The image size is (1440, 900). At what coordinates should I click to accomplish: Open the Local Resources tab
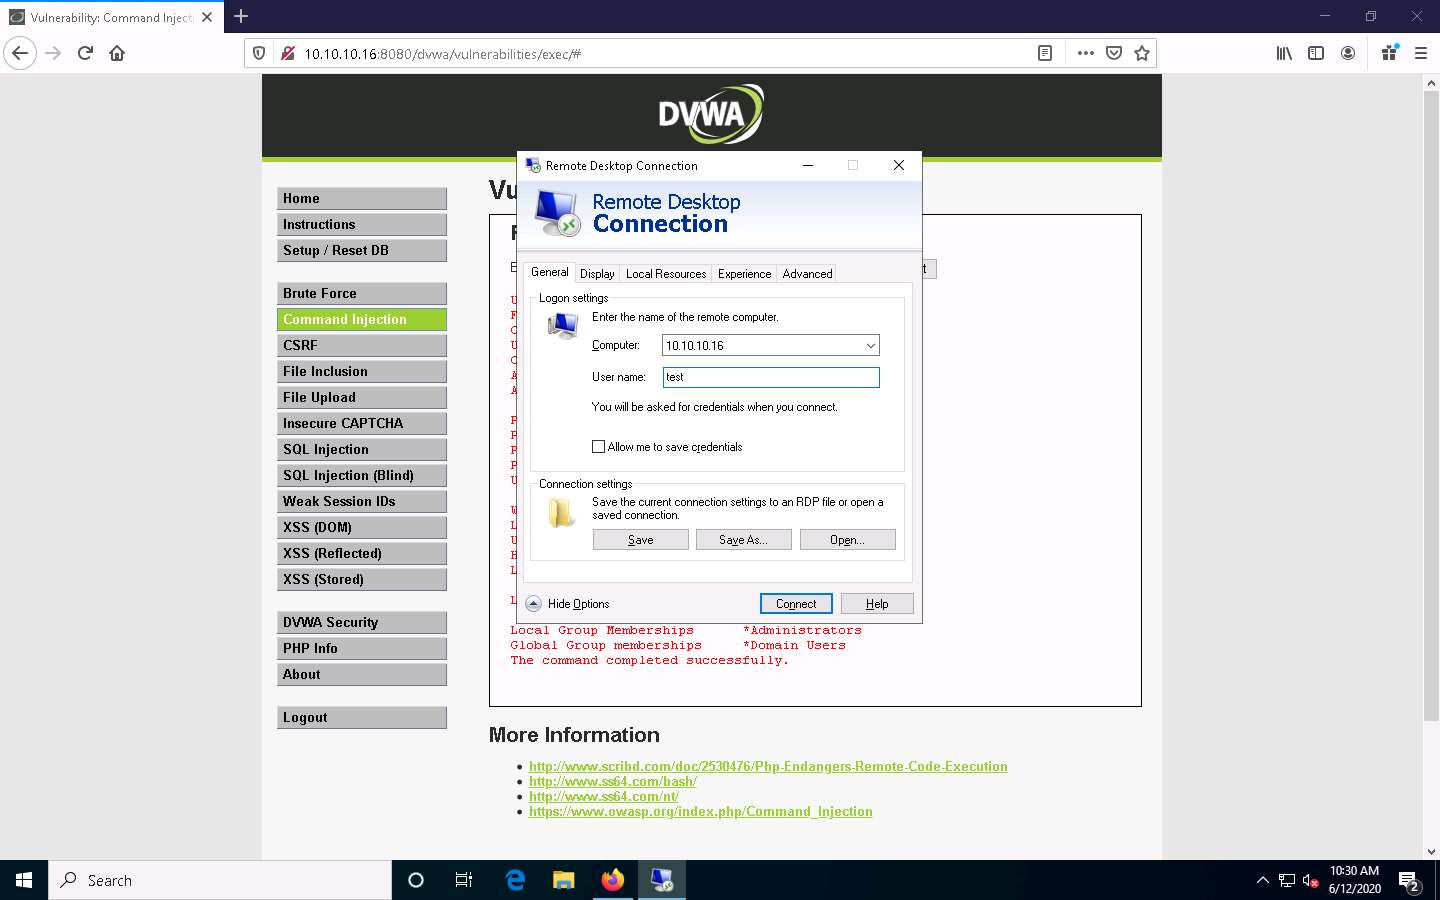coord(665,272)
